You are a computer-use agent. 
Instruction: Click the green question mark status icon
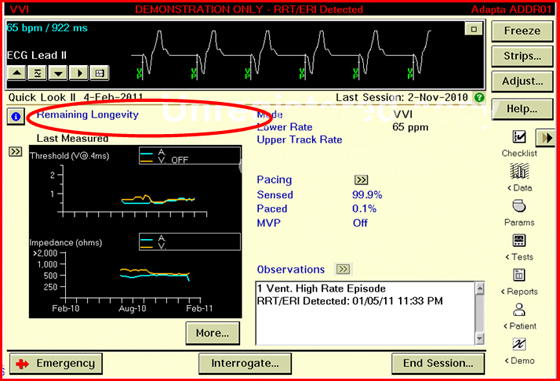pyautogui.click(x=479, y=97)
